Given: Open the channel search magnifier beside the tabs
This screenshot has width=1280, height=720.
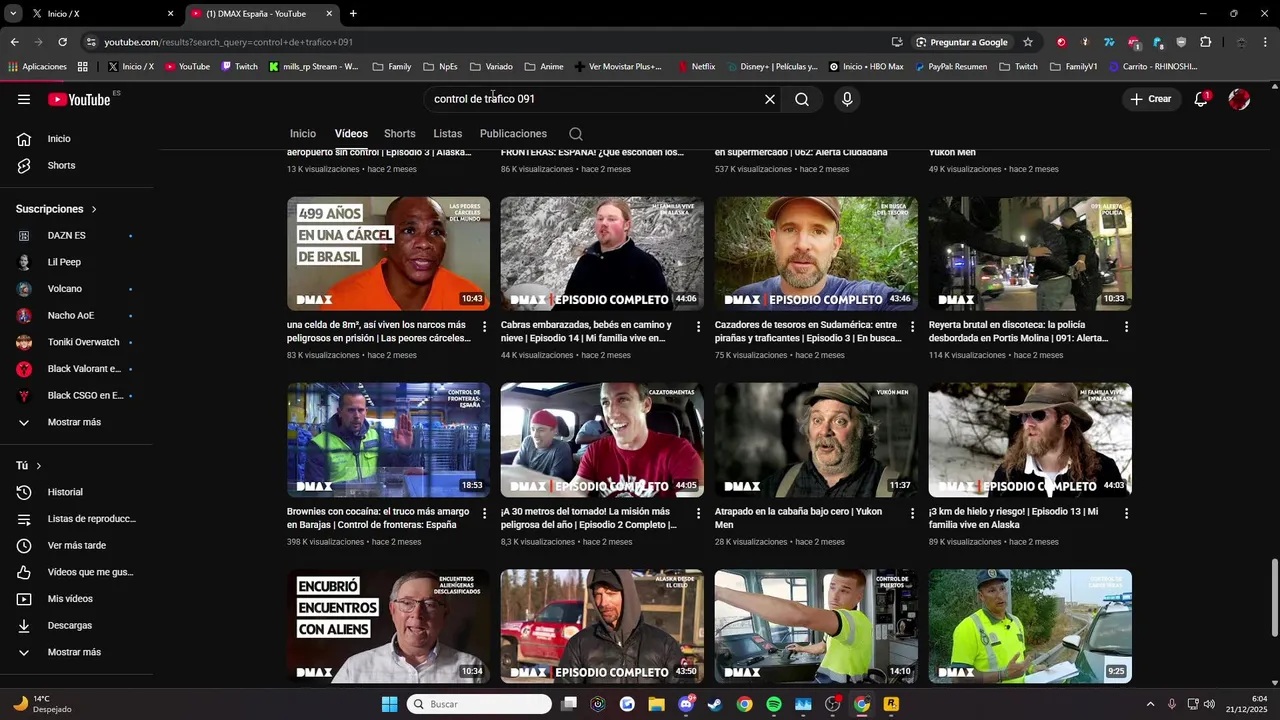Looking at the screenshot, I should tap(576, 134).
